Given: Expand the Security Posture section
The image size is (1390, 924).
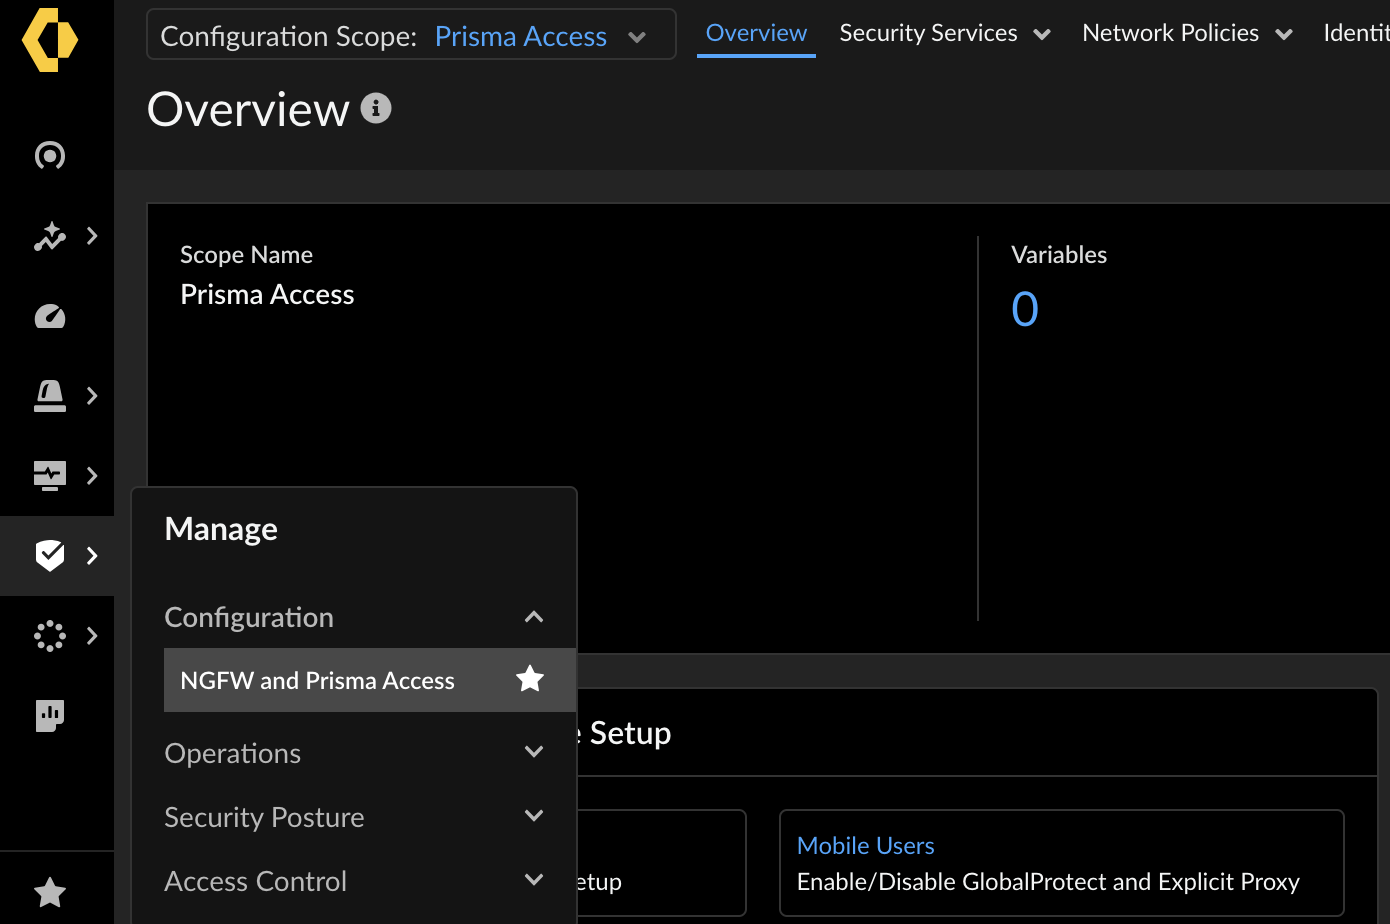Looking at the screenshot, I should pyautogui.click(x=534, y=816).
